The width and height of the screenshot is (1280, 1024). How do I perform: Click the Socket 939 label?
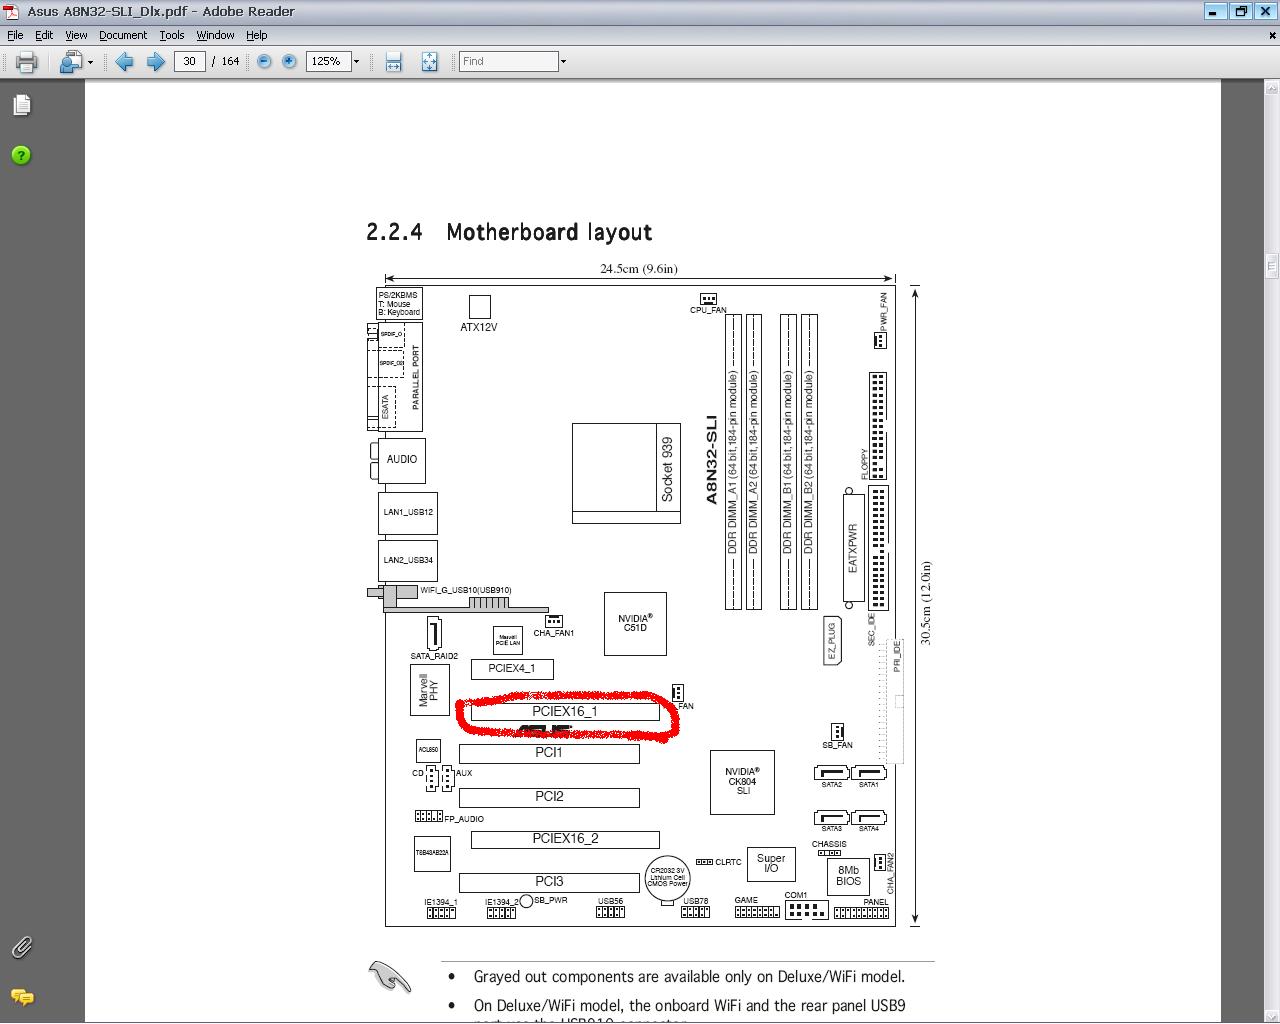pyautogui.click(x=667, y=469)
